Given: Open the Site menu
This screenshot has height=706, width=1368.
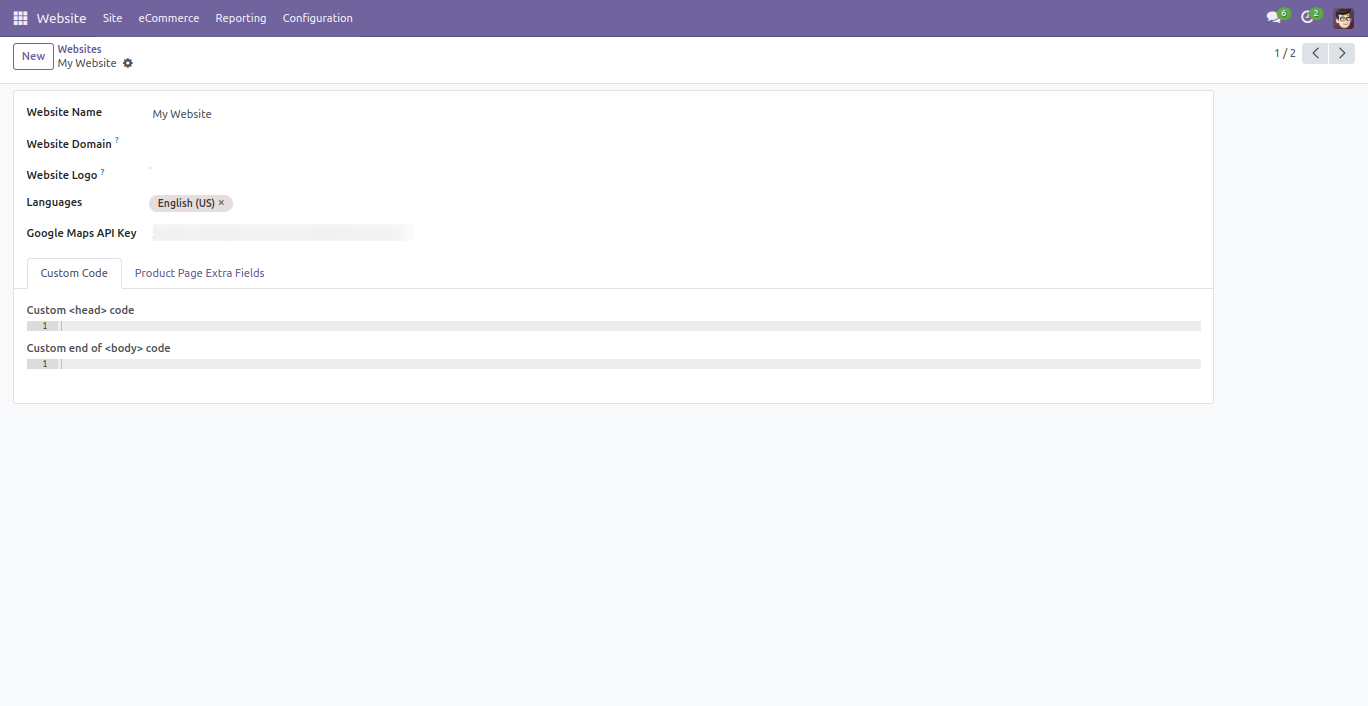Looking at the screenshot, I should [112, 18].
